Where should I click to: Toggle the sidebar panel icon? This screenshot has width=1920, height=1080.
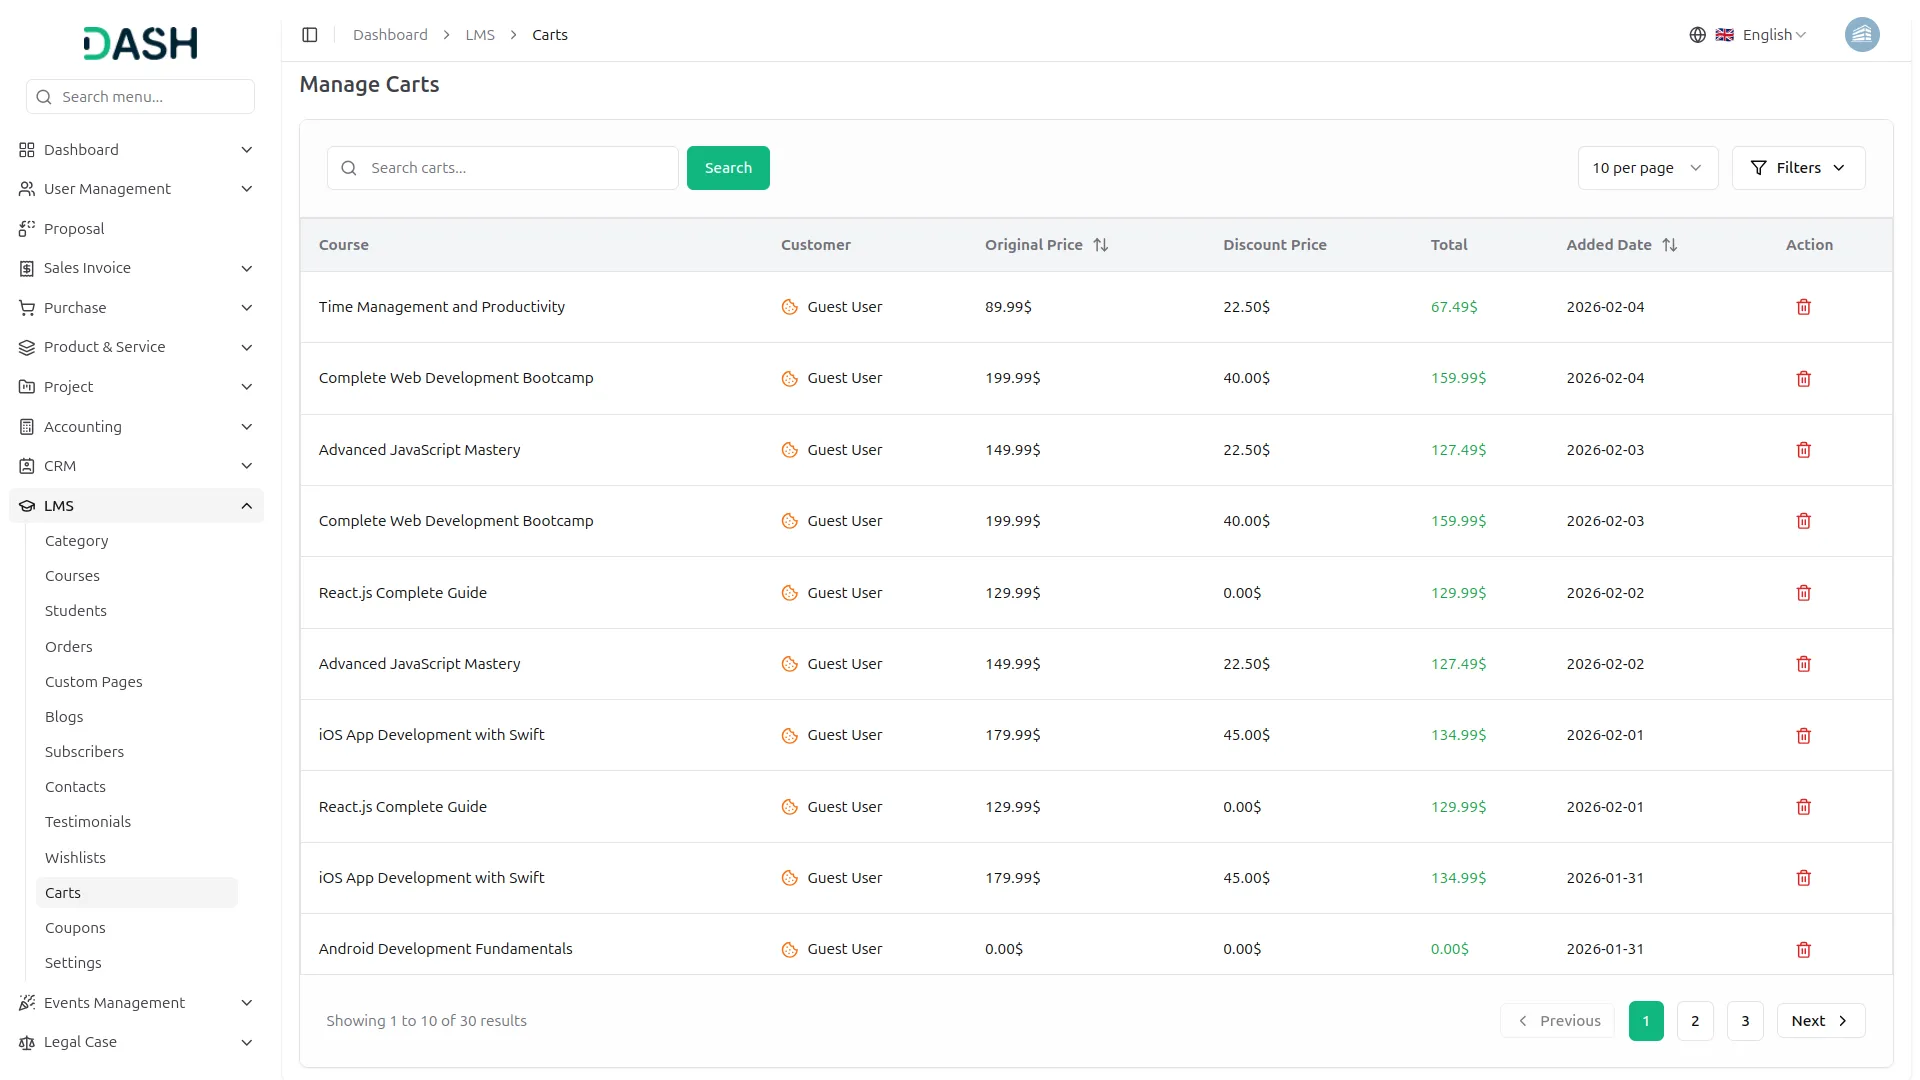point(310,35)
